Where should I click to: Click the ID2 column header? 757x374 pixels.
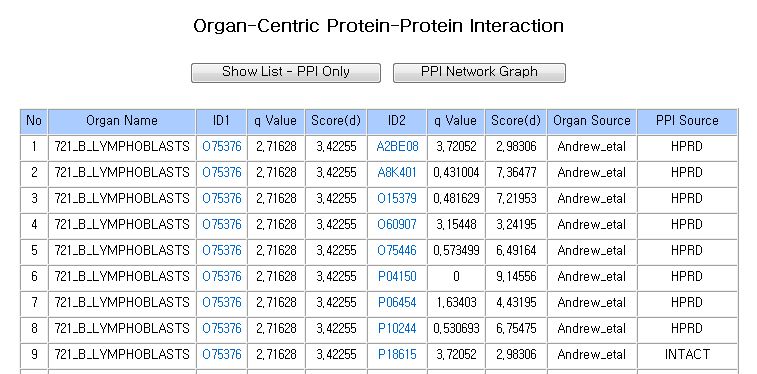coord(397,121)
